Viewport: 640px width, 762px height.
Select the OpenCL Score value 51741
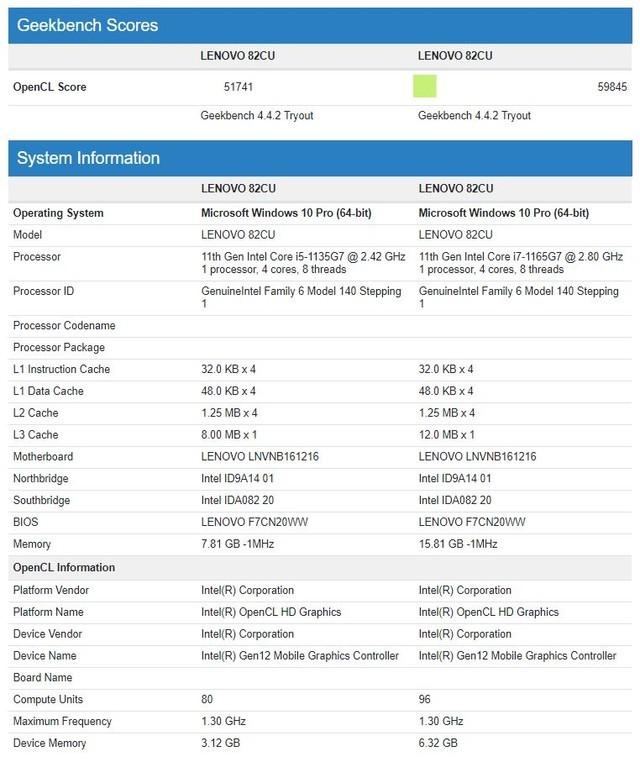[238, 87]
